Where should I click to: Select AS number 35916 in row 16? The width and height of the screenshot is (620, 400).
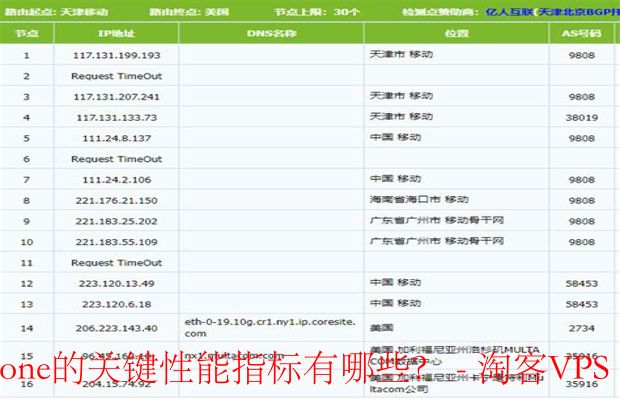582,384
